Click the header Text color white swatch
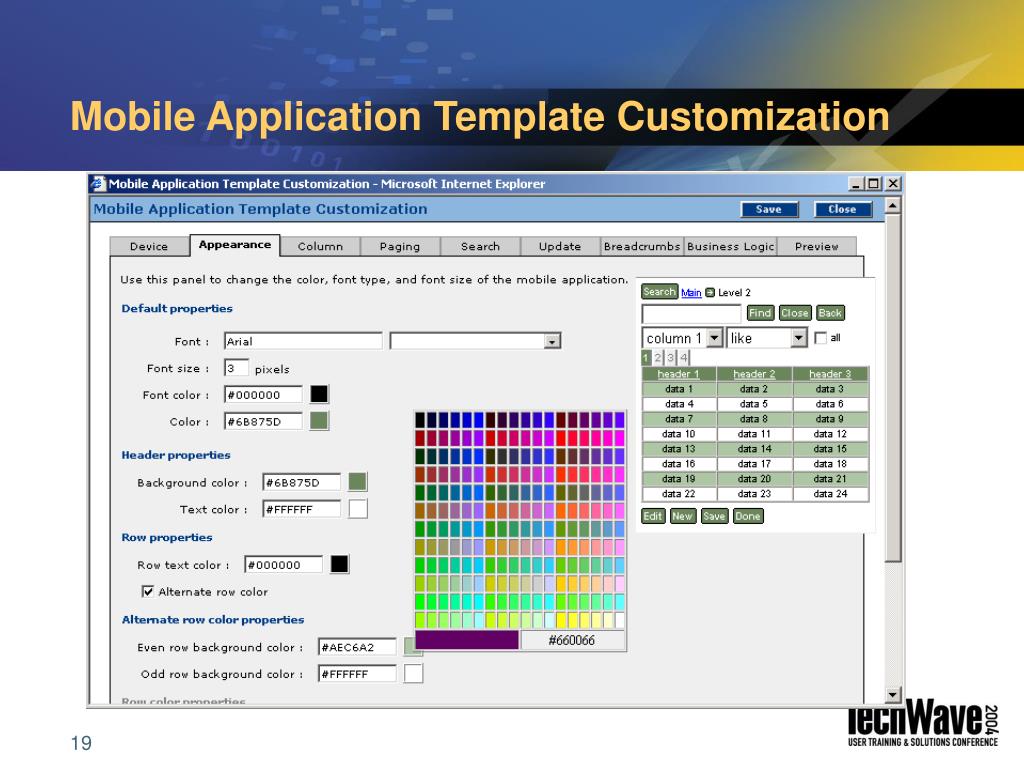Screen dimensions: 1024x768 pos(358,509)
